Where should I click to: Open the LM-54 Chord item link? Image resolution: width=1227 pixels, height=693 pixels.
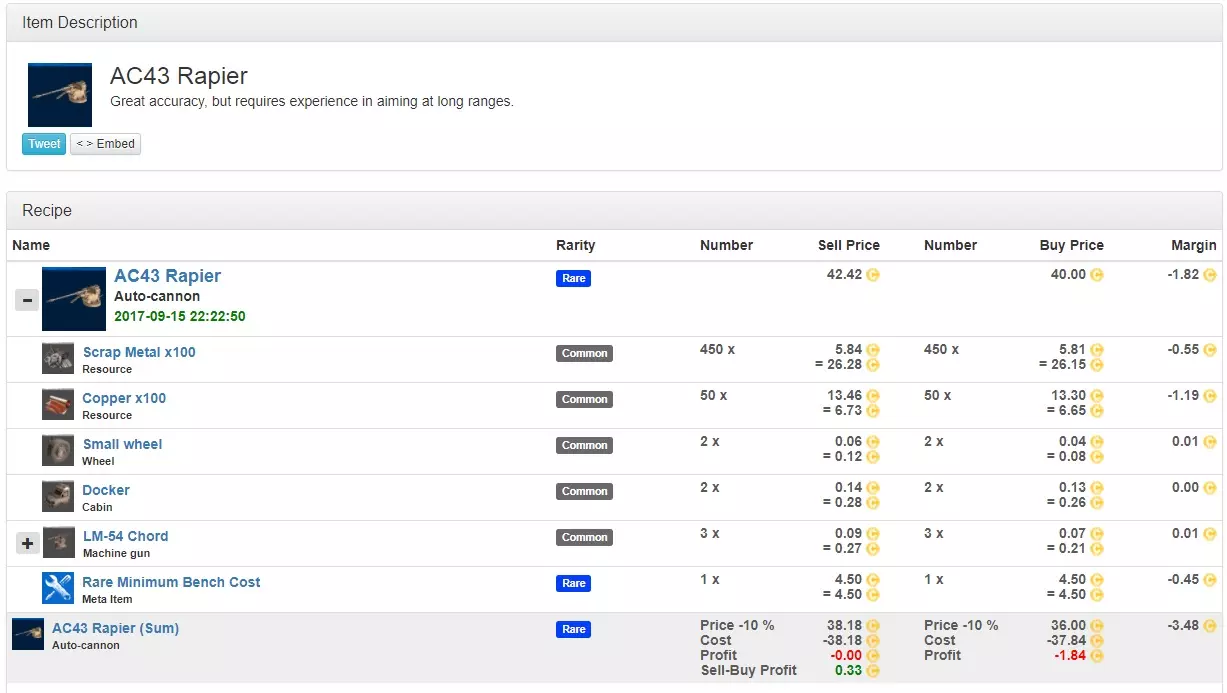point(125,536)
